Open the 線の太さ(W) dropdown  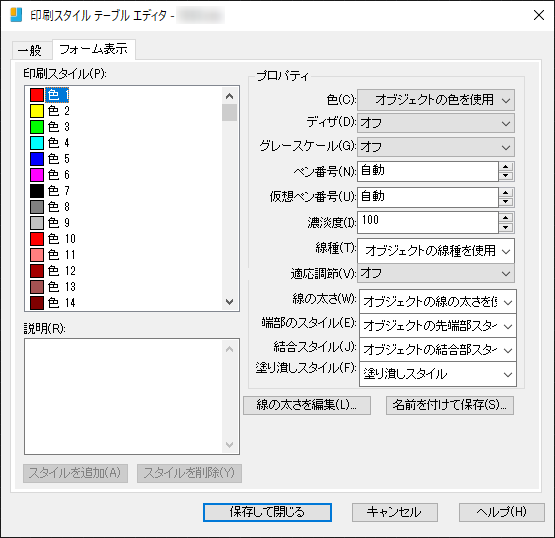pos(438,302)
